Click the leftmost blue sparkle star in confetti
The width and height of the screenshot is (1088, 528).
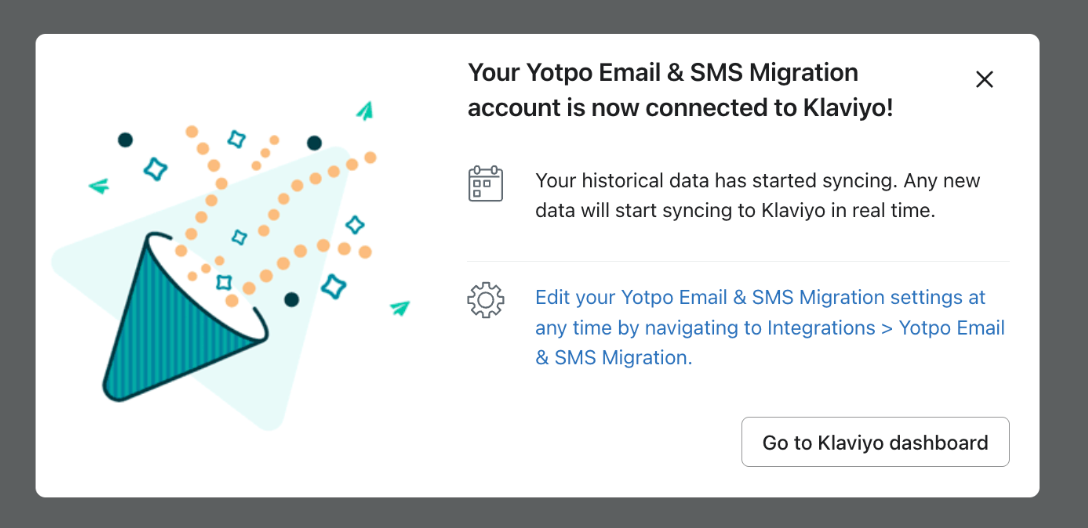coord(155,168)
